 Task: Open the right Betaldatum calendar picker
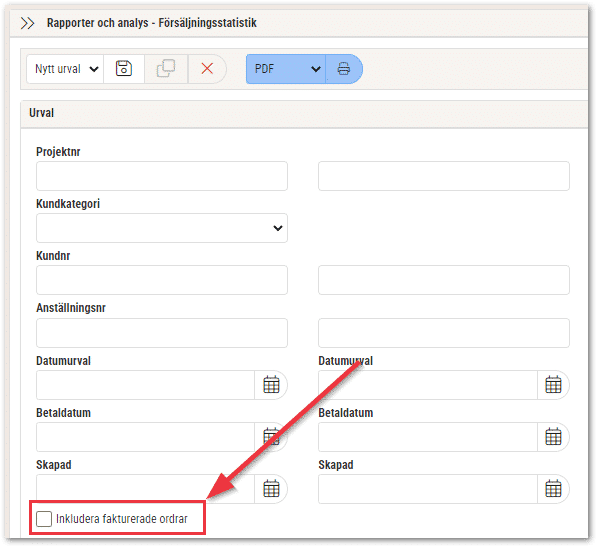553,437
